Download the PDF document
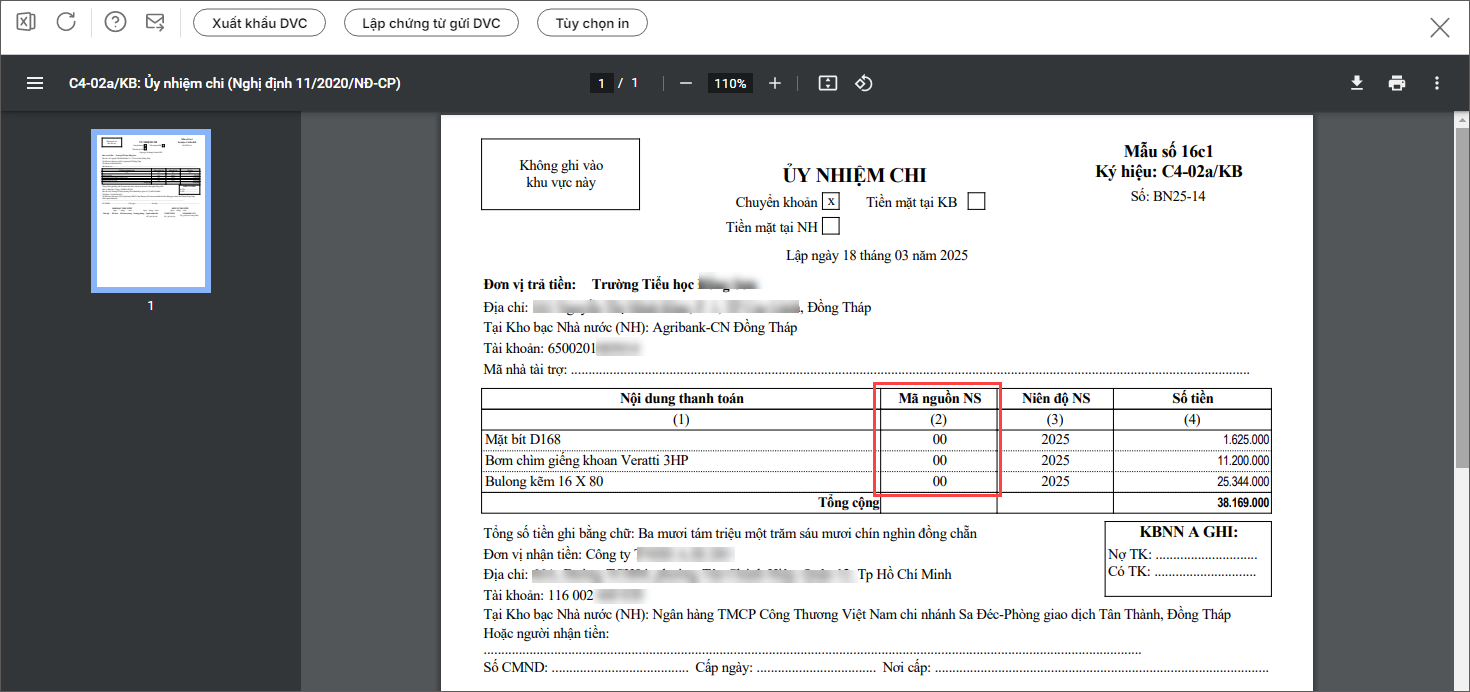The width and height of the screenshot is (1470, 692). click(1357, 83)
